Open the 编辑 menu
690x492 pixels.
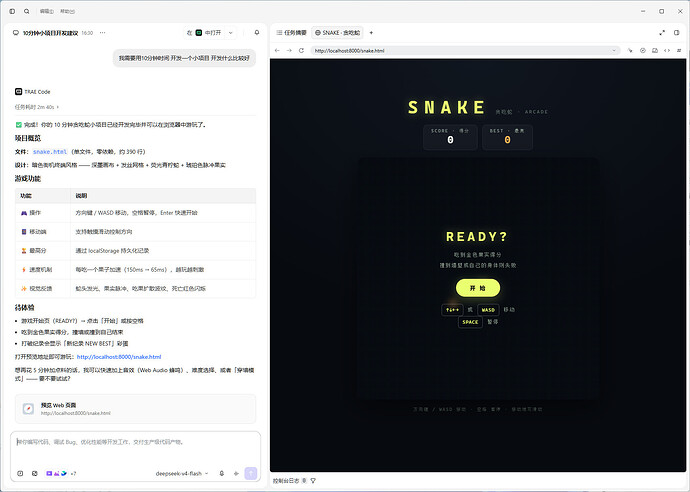click(x=47, y=11)
